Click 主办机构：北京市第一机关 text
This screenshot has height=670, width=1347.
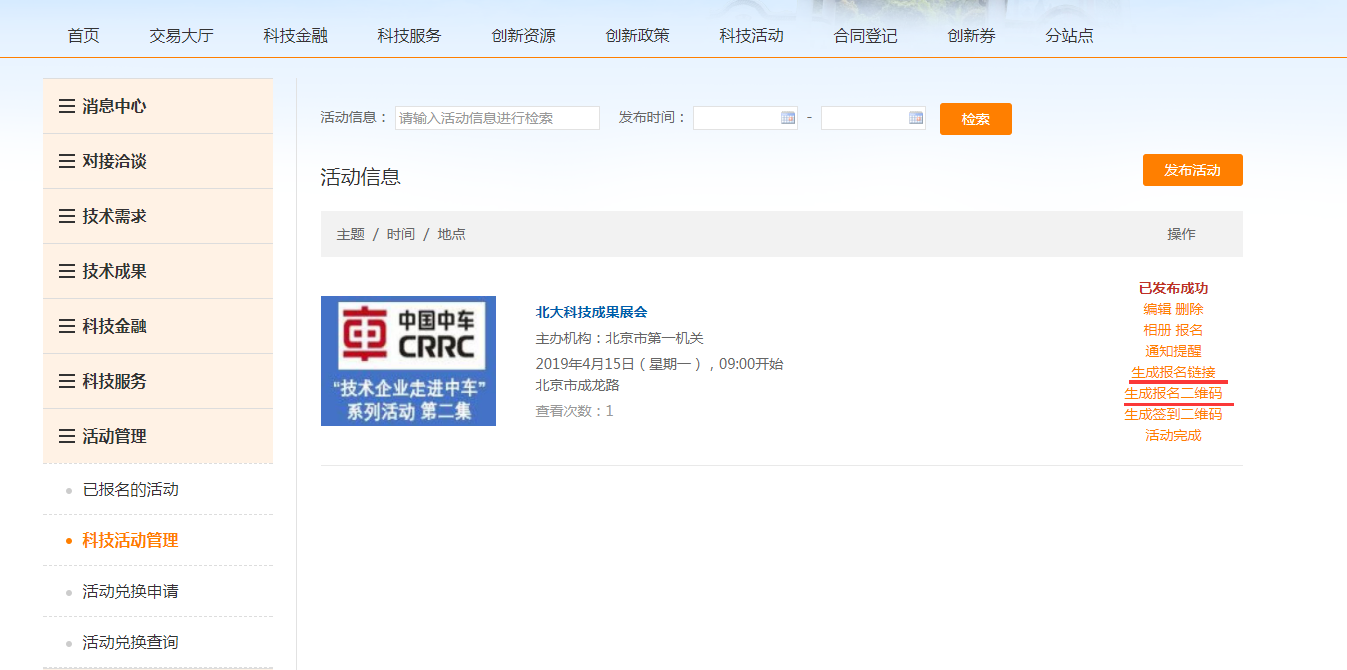tap(620, 338)
